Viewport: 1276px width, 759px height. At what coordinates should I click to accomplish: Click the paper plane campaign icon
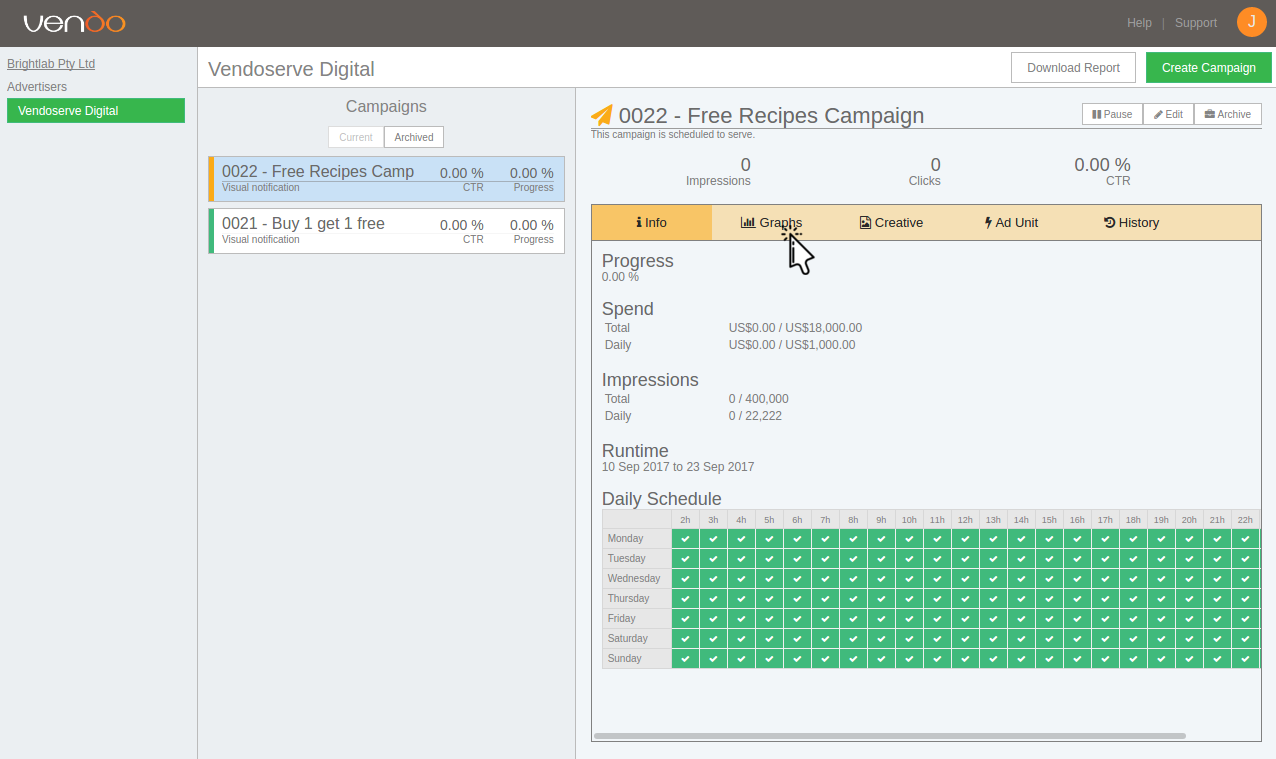[x=602, y=116]
